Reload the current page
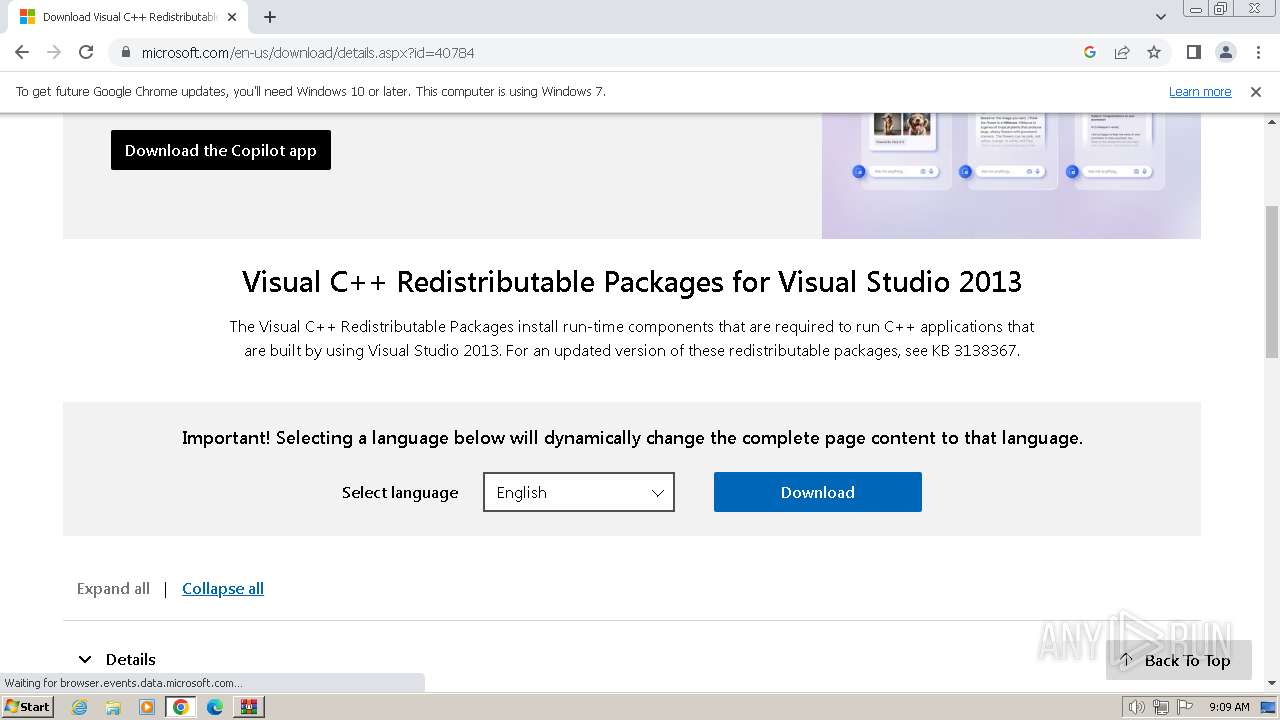This screenshot has height=720, width=1280. pos(86,52)
